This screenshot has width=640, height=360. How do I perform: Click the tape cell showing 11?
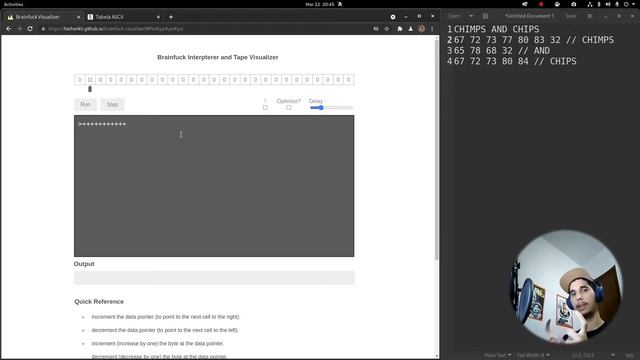[x=90, y=80]
